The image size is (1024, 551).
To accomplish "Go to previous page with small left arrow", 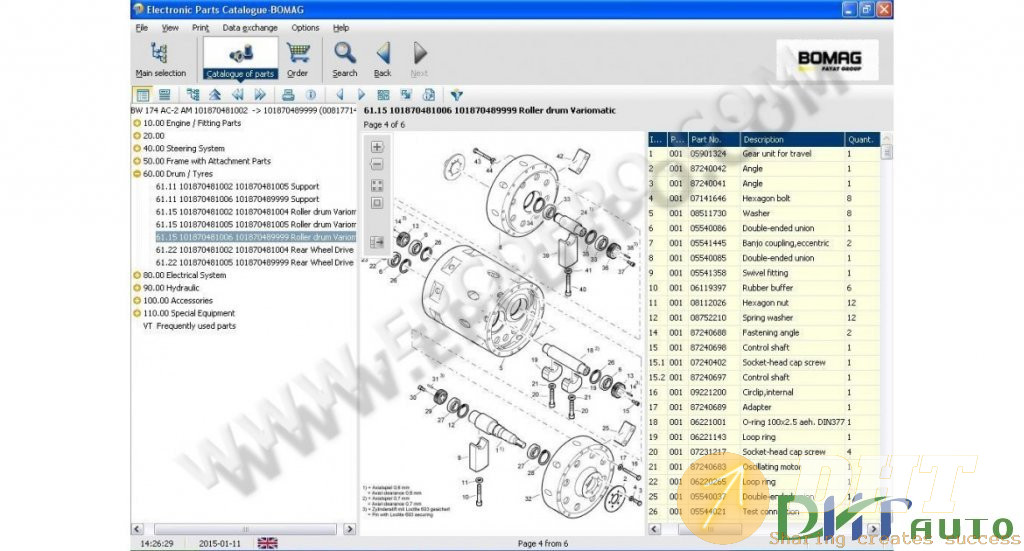I will click(x=340, y=95).
